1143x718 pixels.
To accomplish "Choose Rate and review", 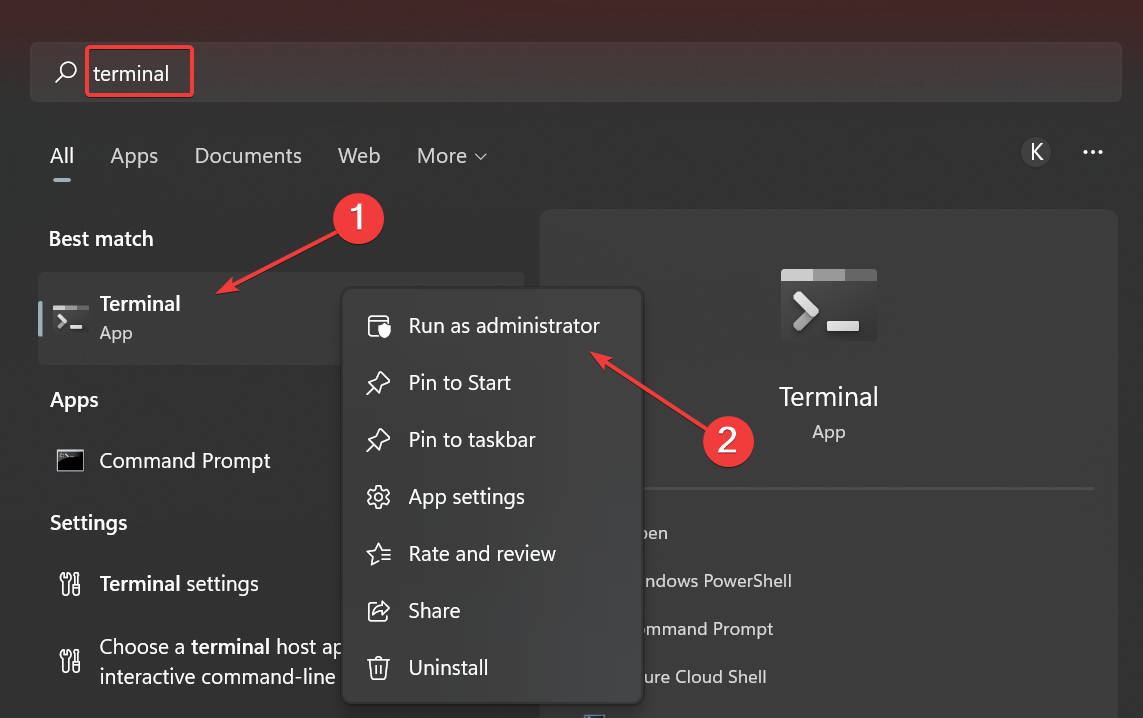I will pos(492,554).
